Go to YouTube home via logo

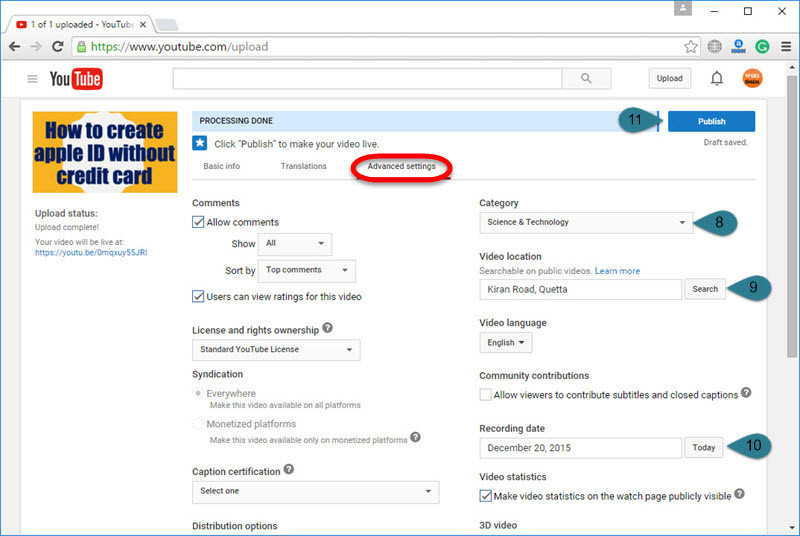(76, 79)
